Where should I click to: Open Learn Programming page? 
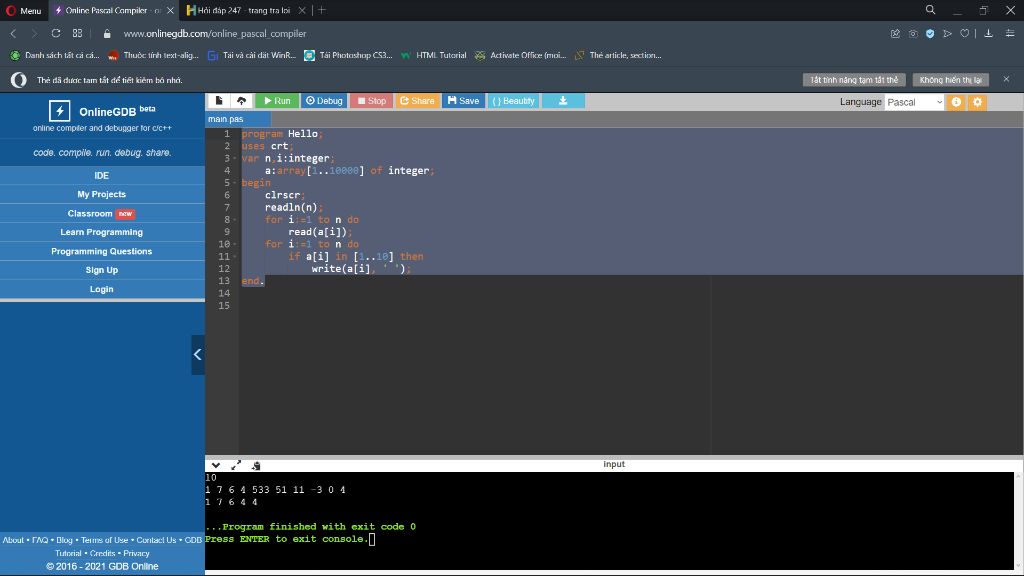pyautogui.click(x=102, y=232)
